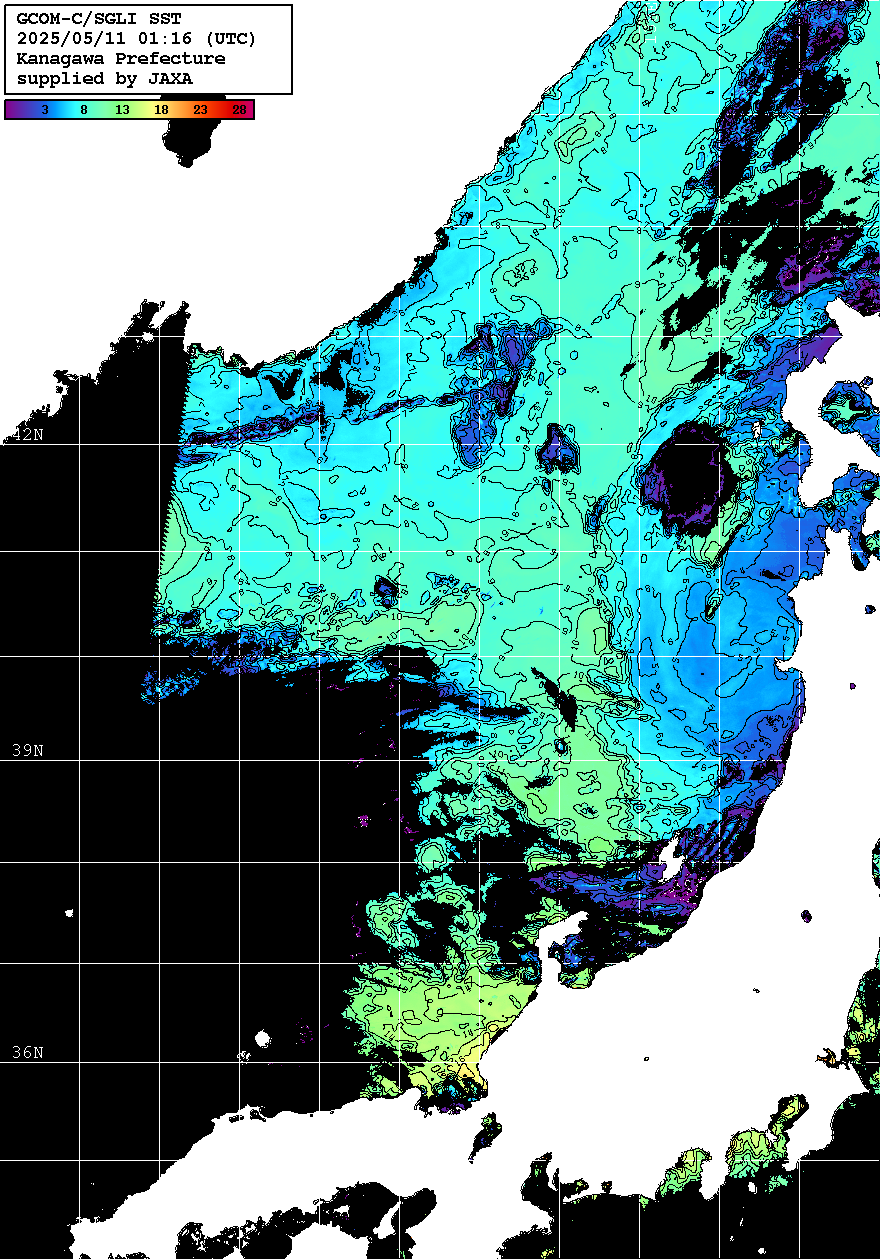880x1259 pixels.
Task: Click the "36N" latitude label
Action: pyautogui.click(x=29, y=1053)
